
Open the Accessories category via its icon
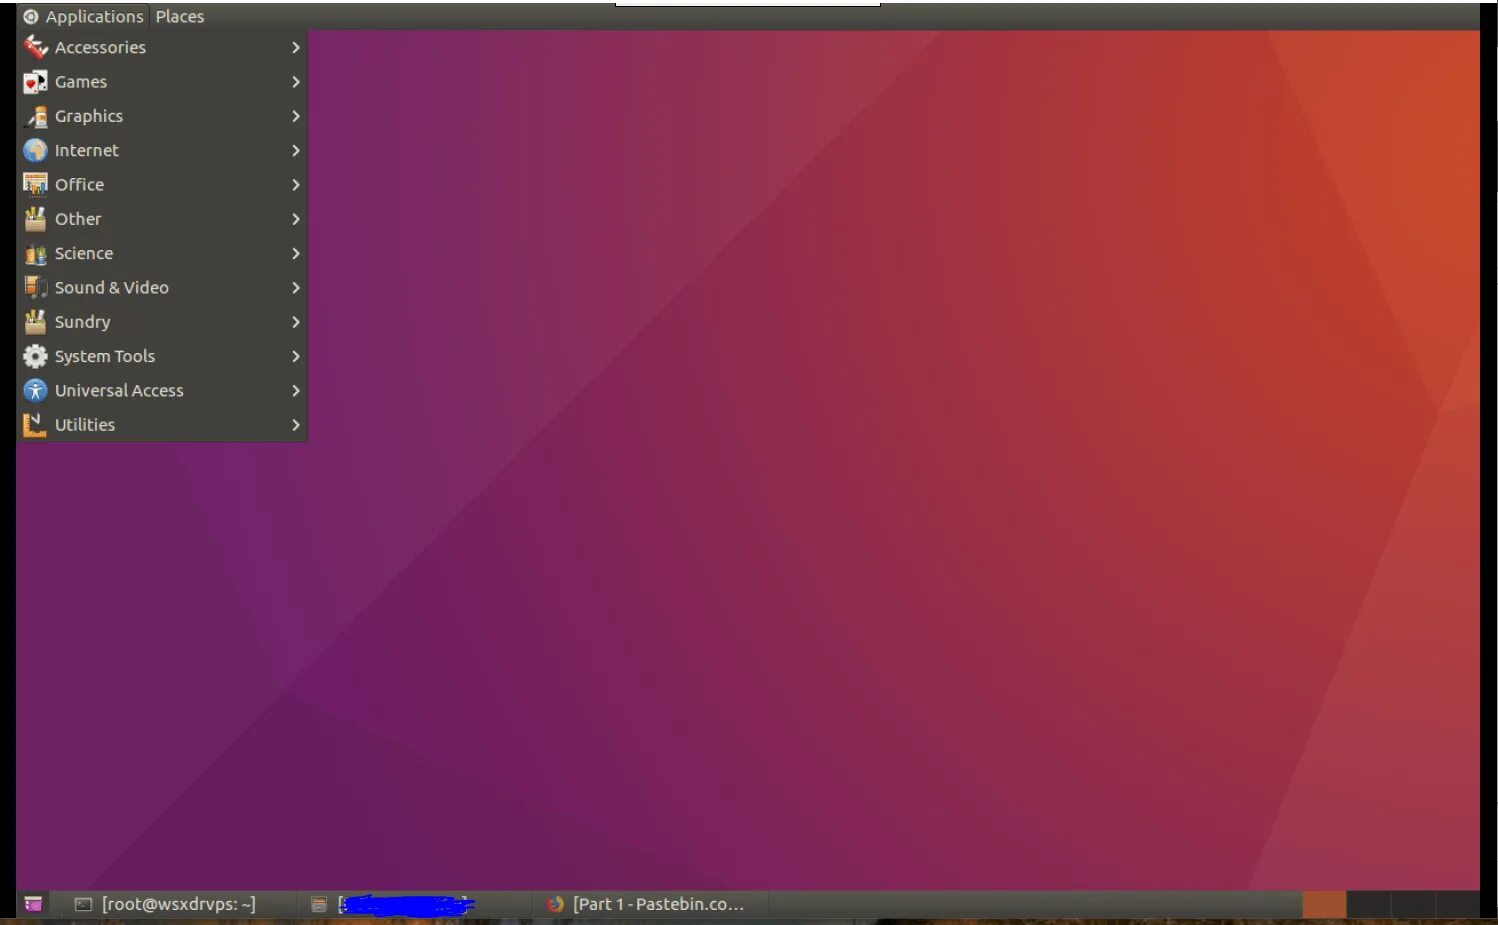pos(35,47)
